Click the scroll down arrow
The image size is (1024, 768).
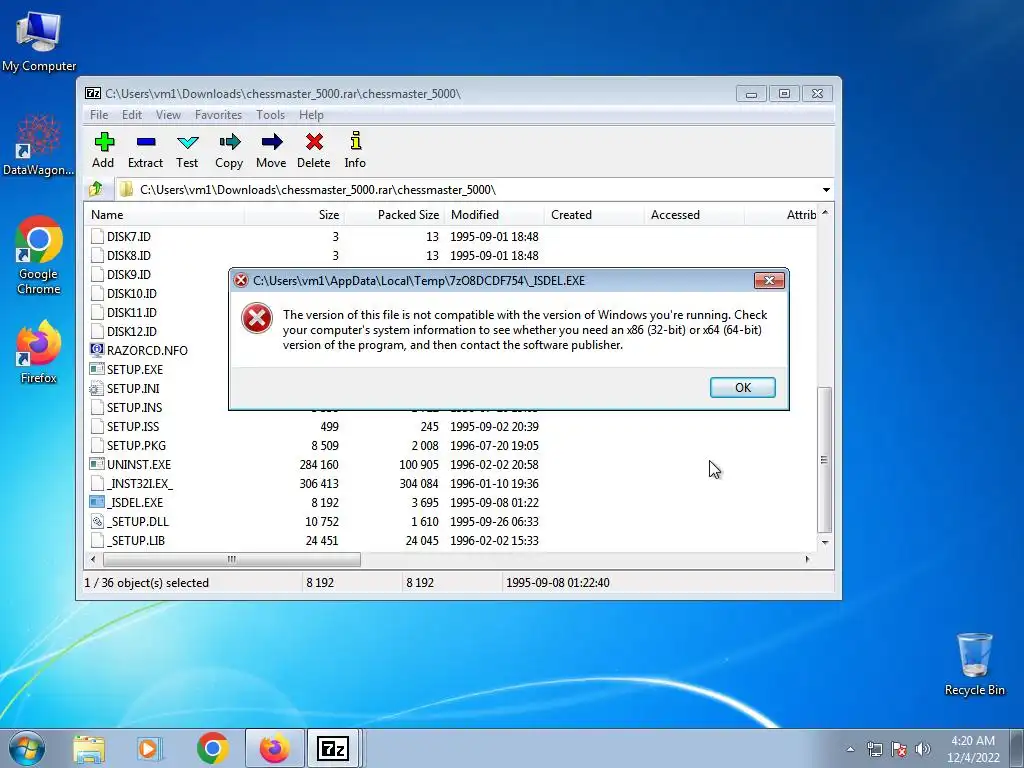pyautogui.click(x=825, y=542)
